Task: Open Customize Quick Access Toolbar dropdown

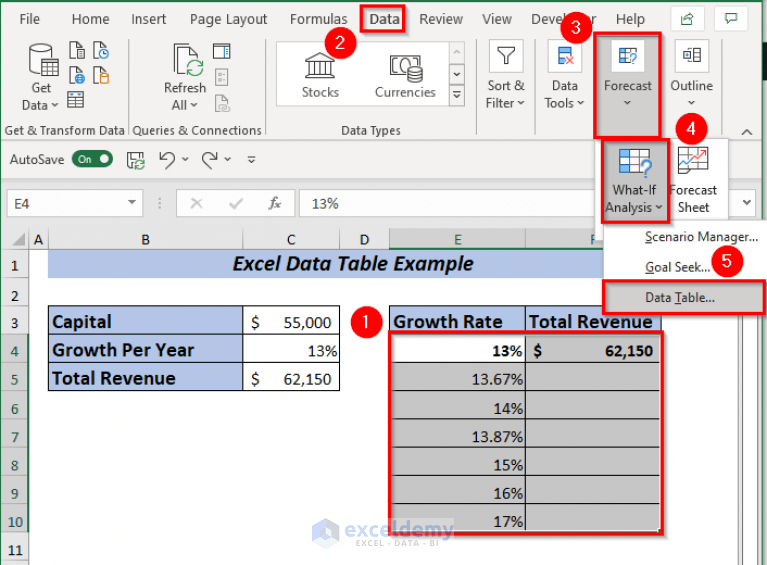Action: (251, 159)
